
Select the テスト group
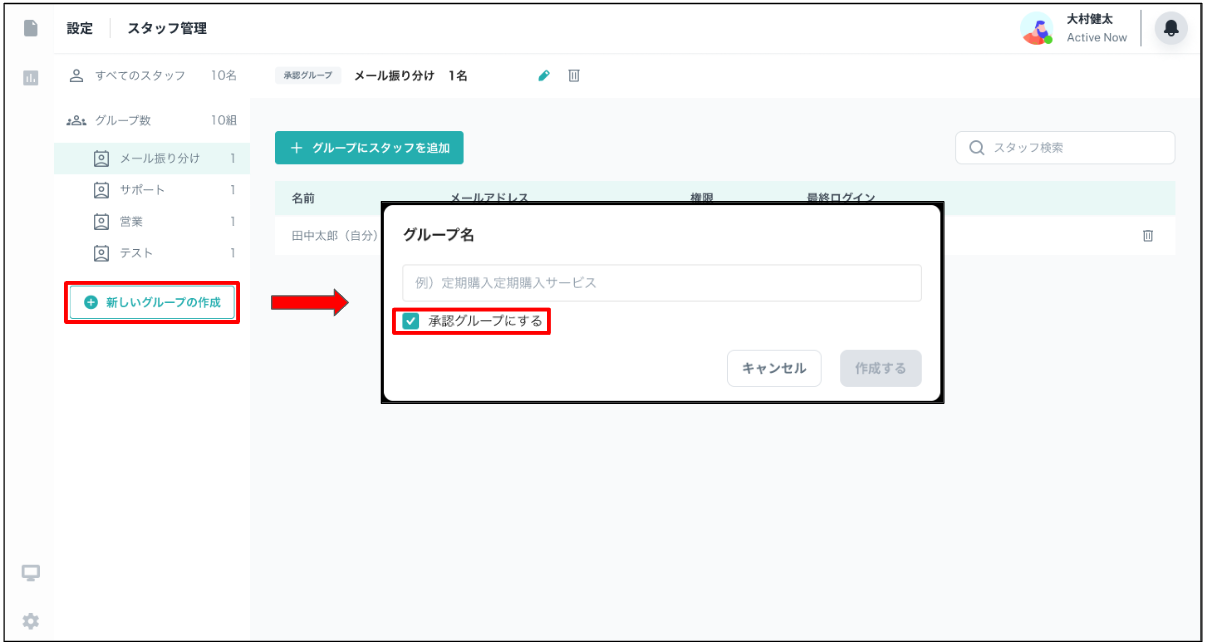136,254
